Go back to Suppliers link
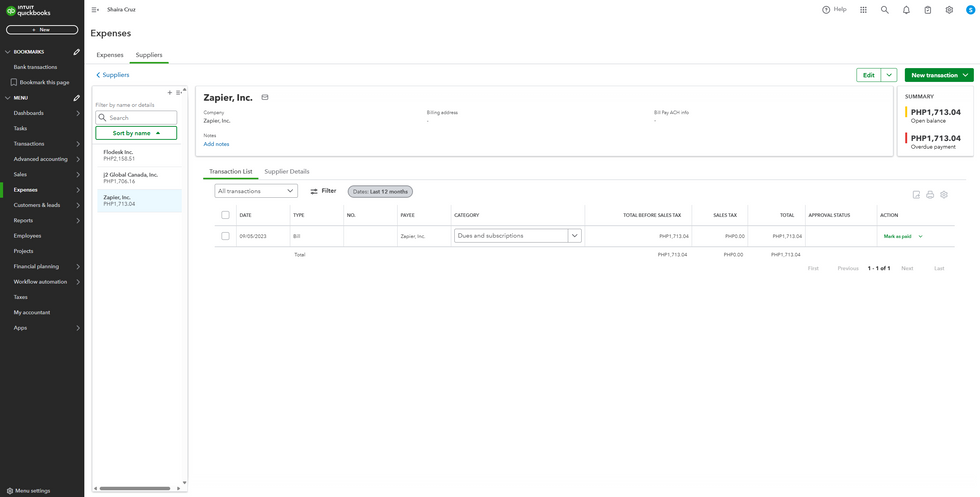Image resolution: width=980 pixels, height=497 pixels. pos(112,75)
